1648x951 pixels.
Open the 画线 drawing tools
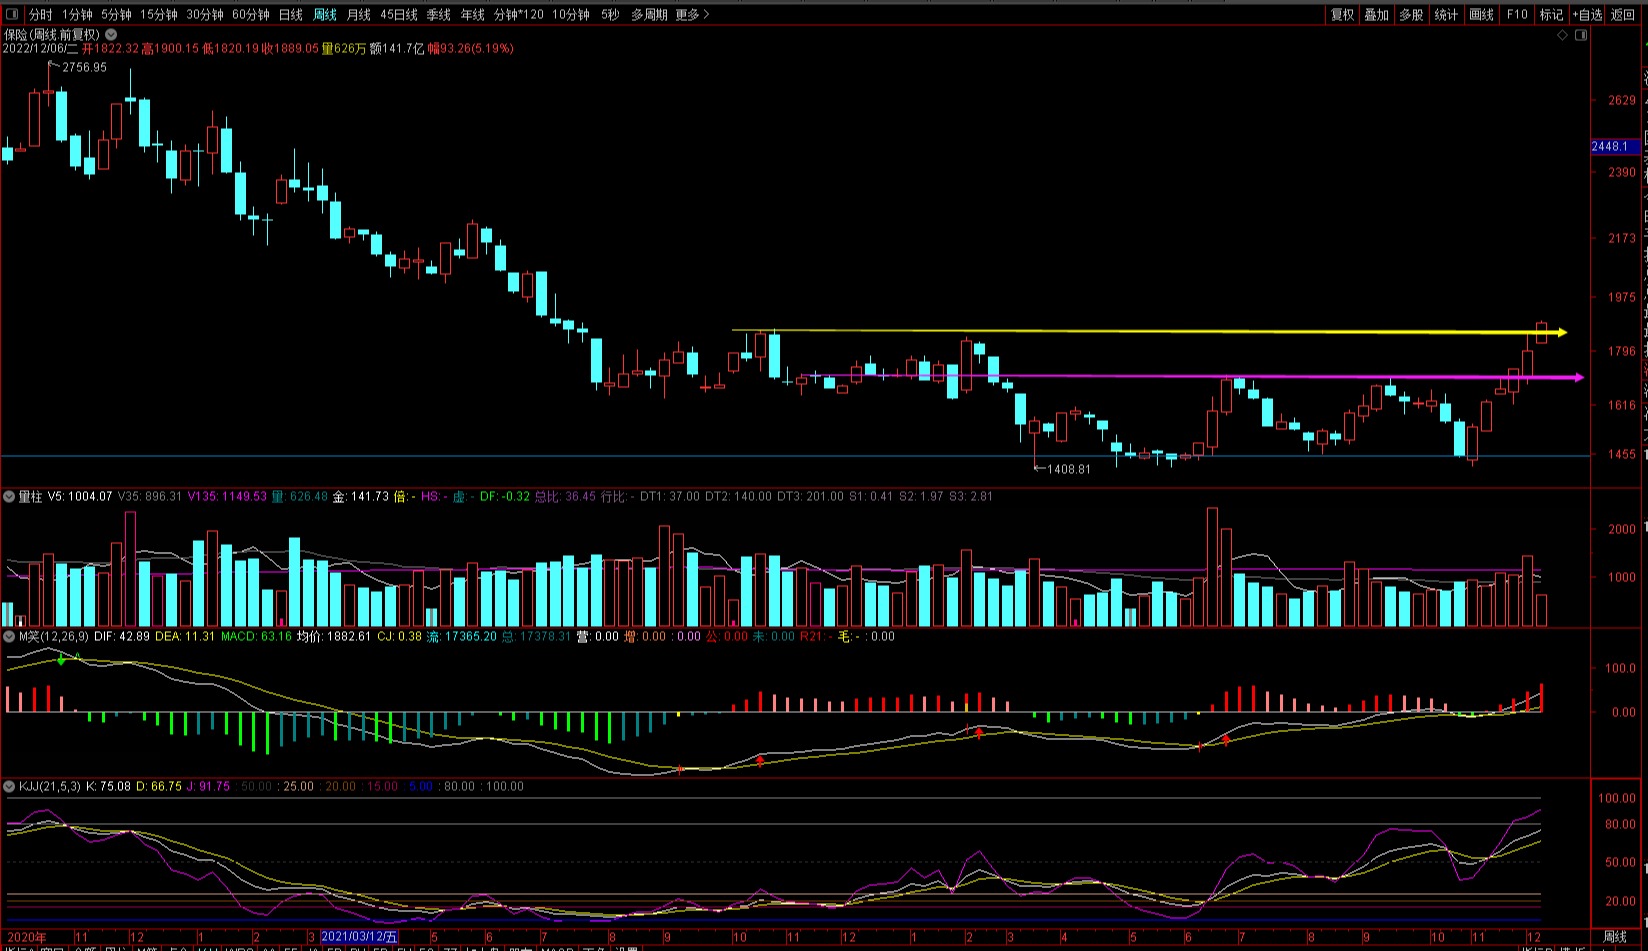[x=1481, y=15]
